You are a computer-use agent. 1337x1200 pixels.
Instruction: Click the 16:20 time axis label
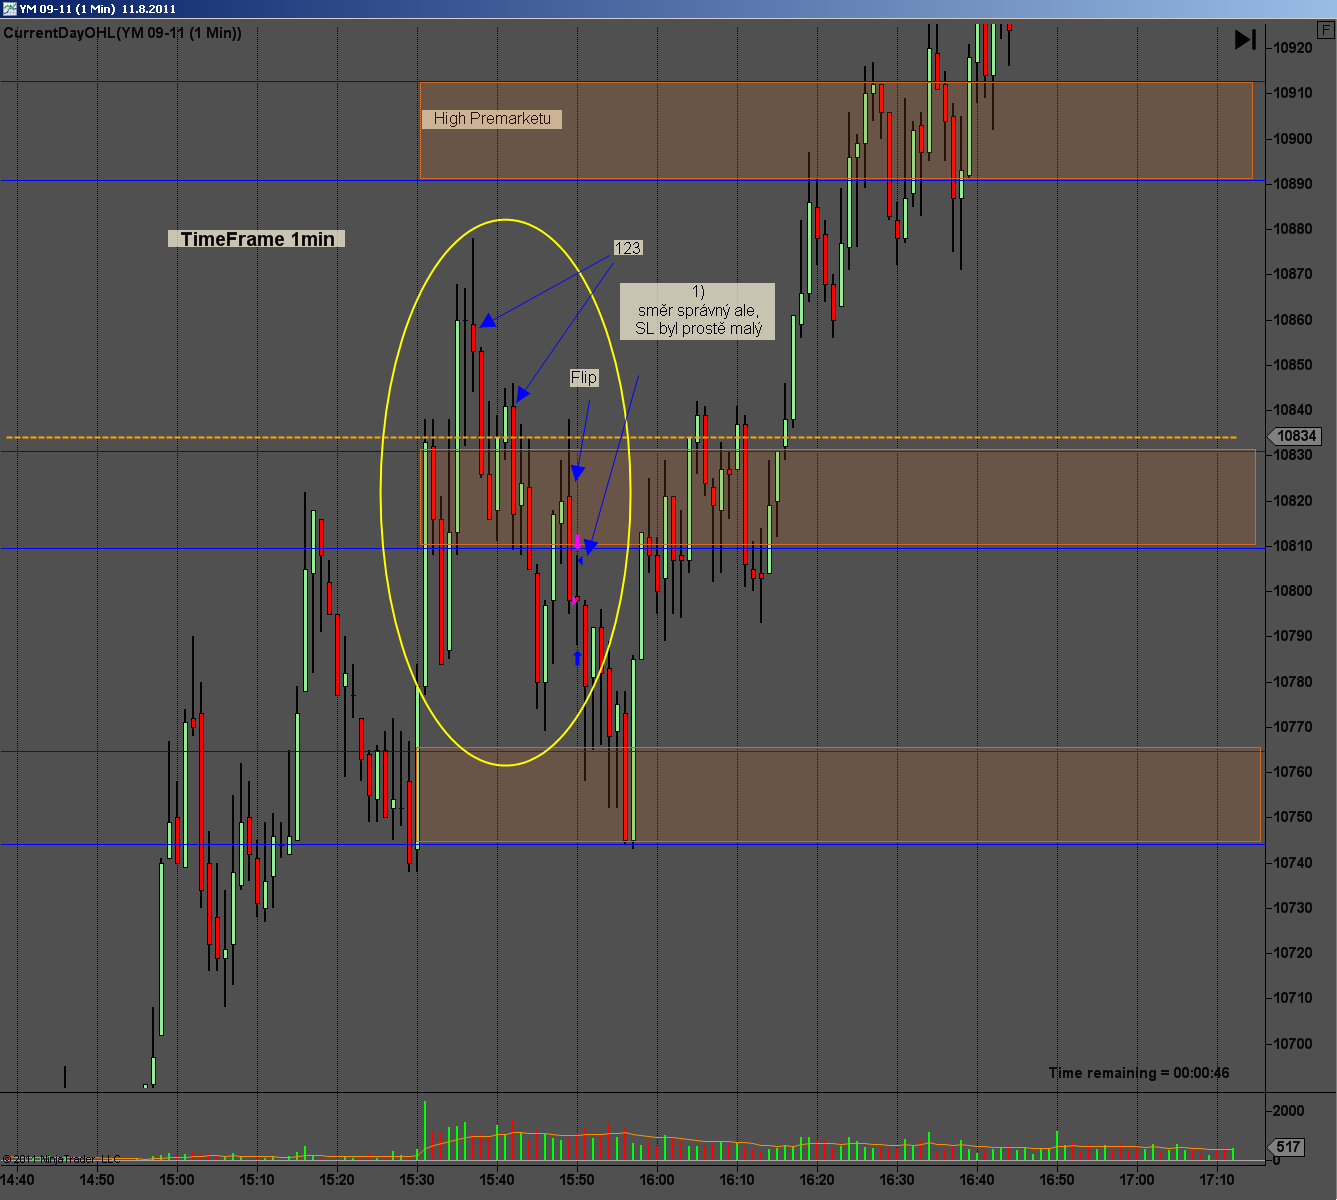(817, 1180)
